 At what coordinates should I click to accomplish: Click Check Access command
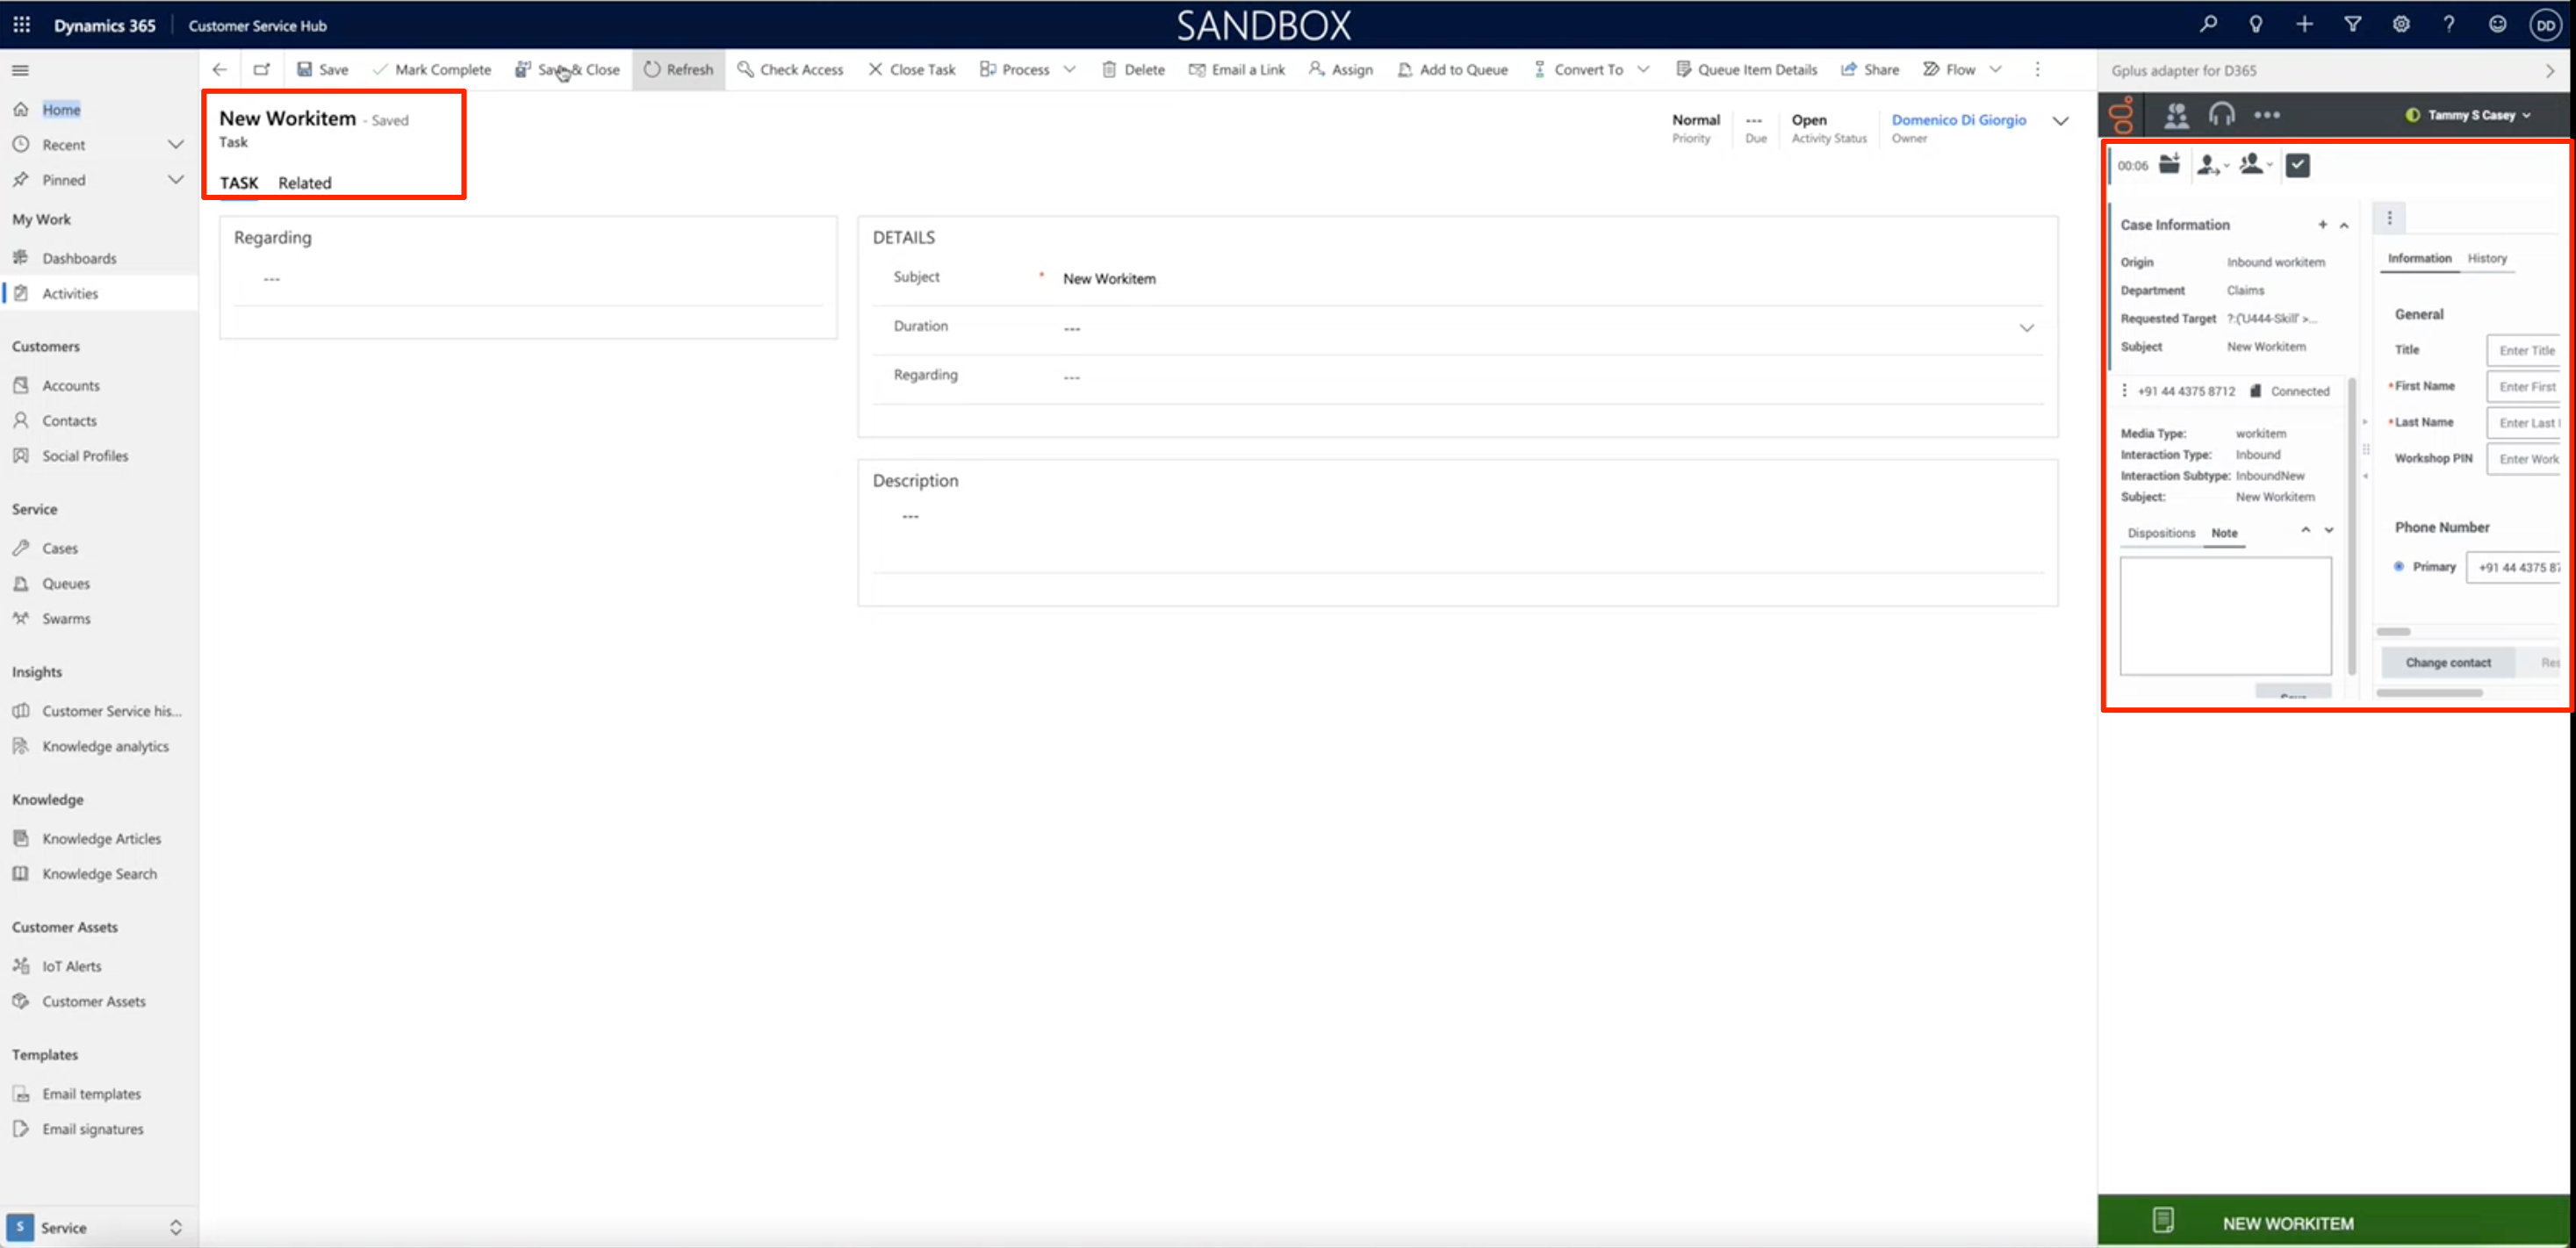(790, 69)
